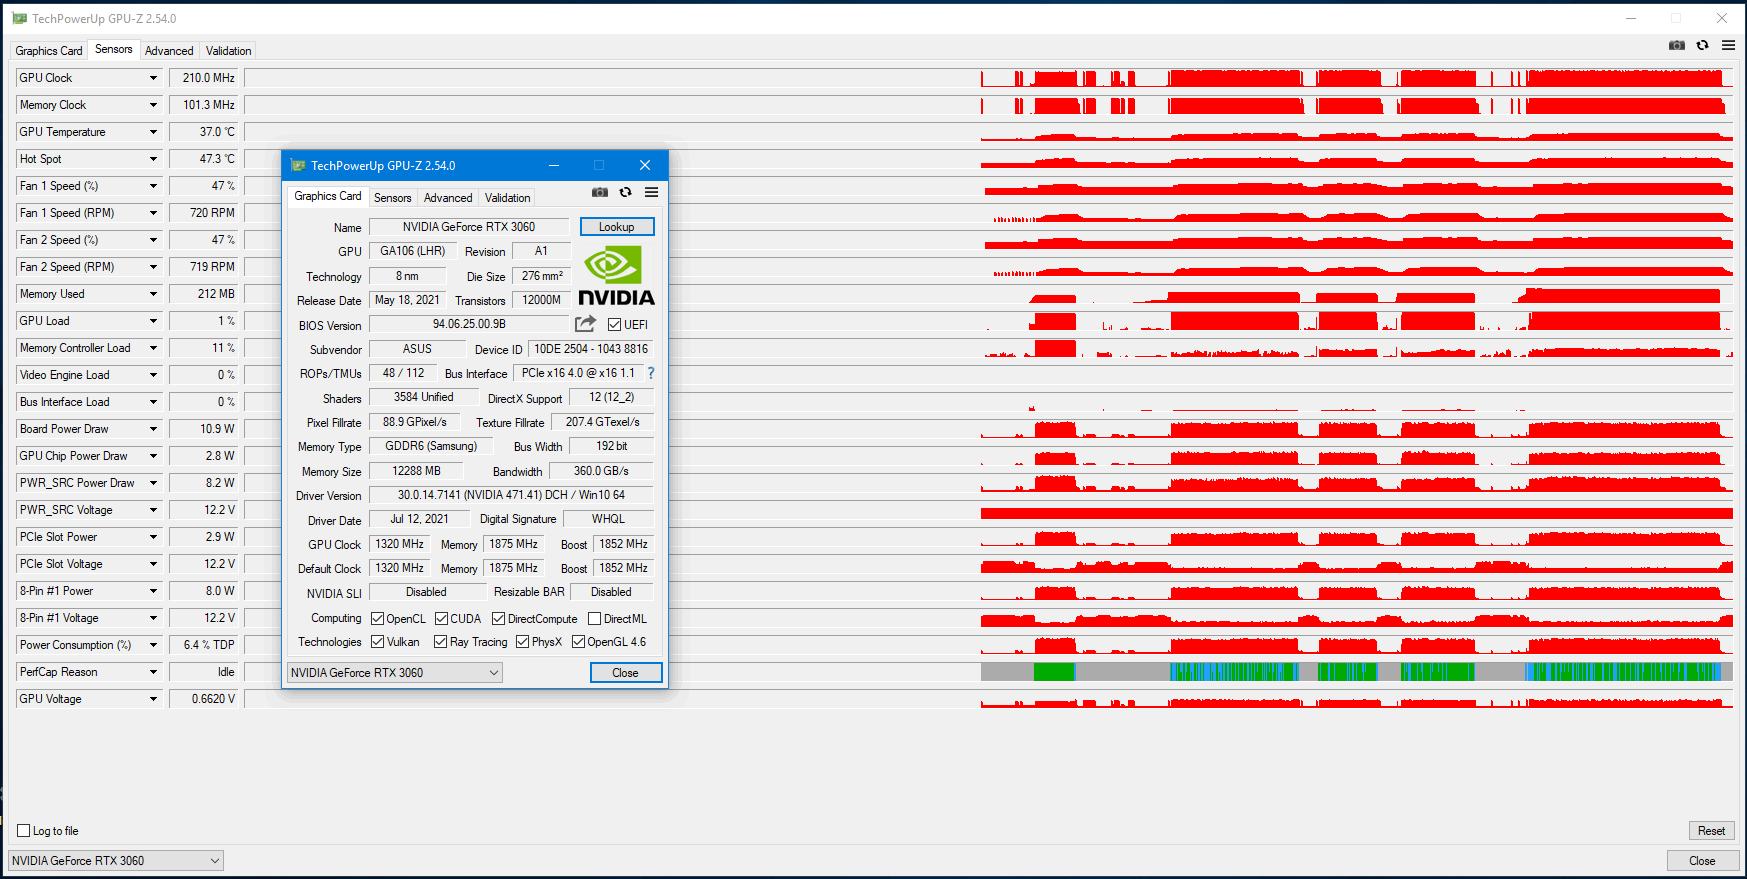
Task: Click the GPU Temperature value 37.0 °C
Action: [205, 132]
